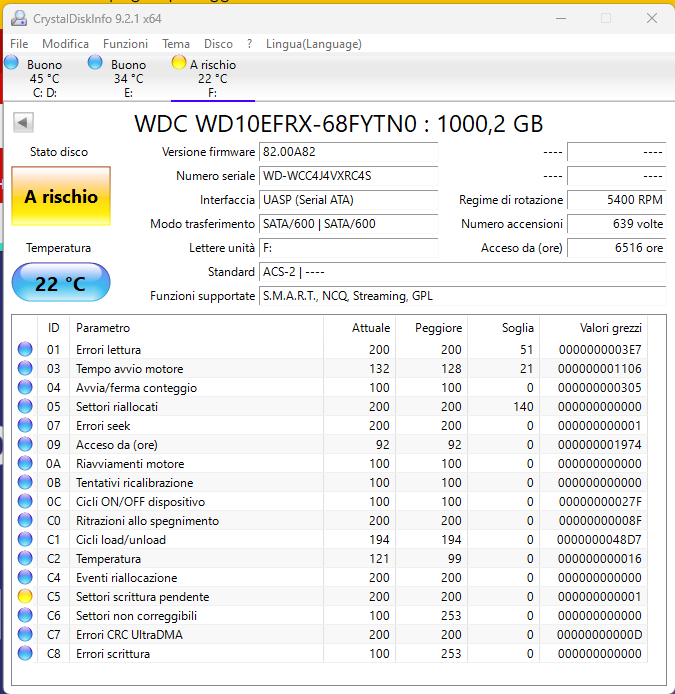The image size is (675, 694).
Task: Click the 'Stato disco' label
Action: pyautogui.click(x=59, y=152)
